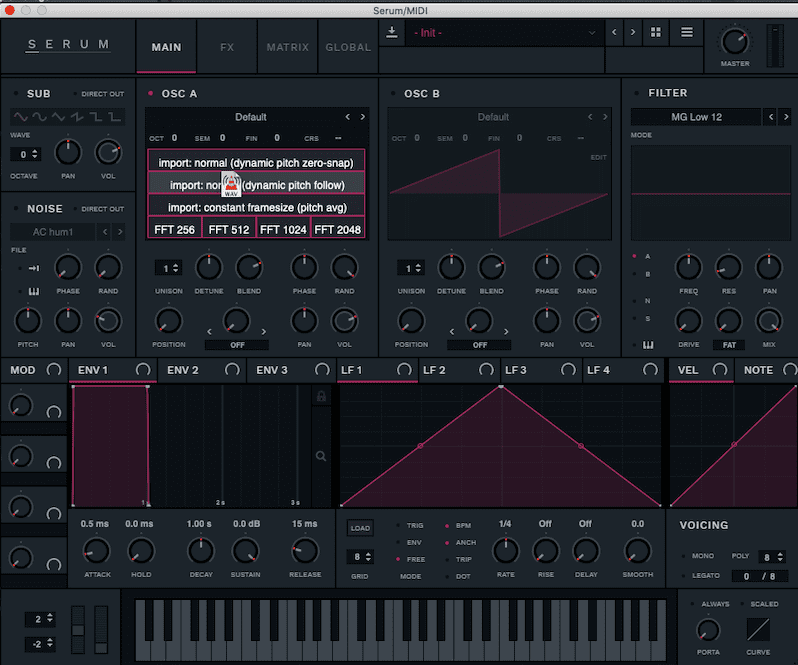This screenshot has width=798, height=665.
Task: Open the Init preset name dropdown
Action: coord(504,33)
